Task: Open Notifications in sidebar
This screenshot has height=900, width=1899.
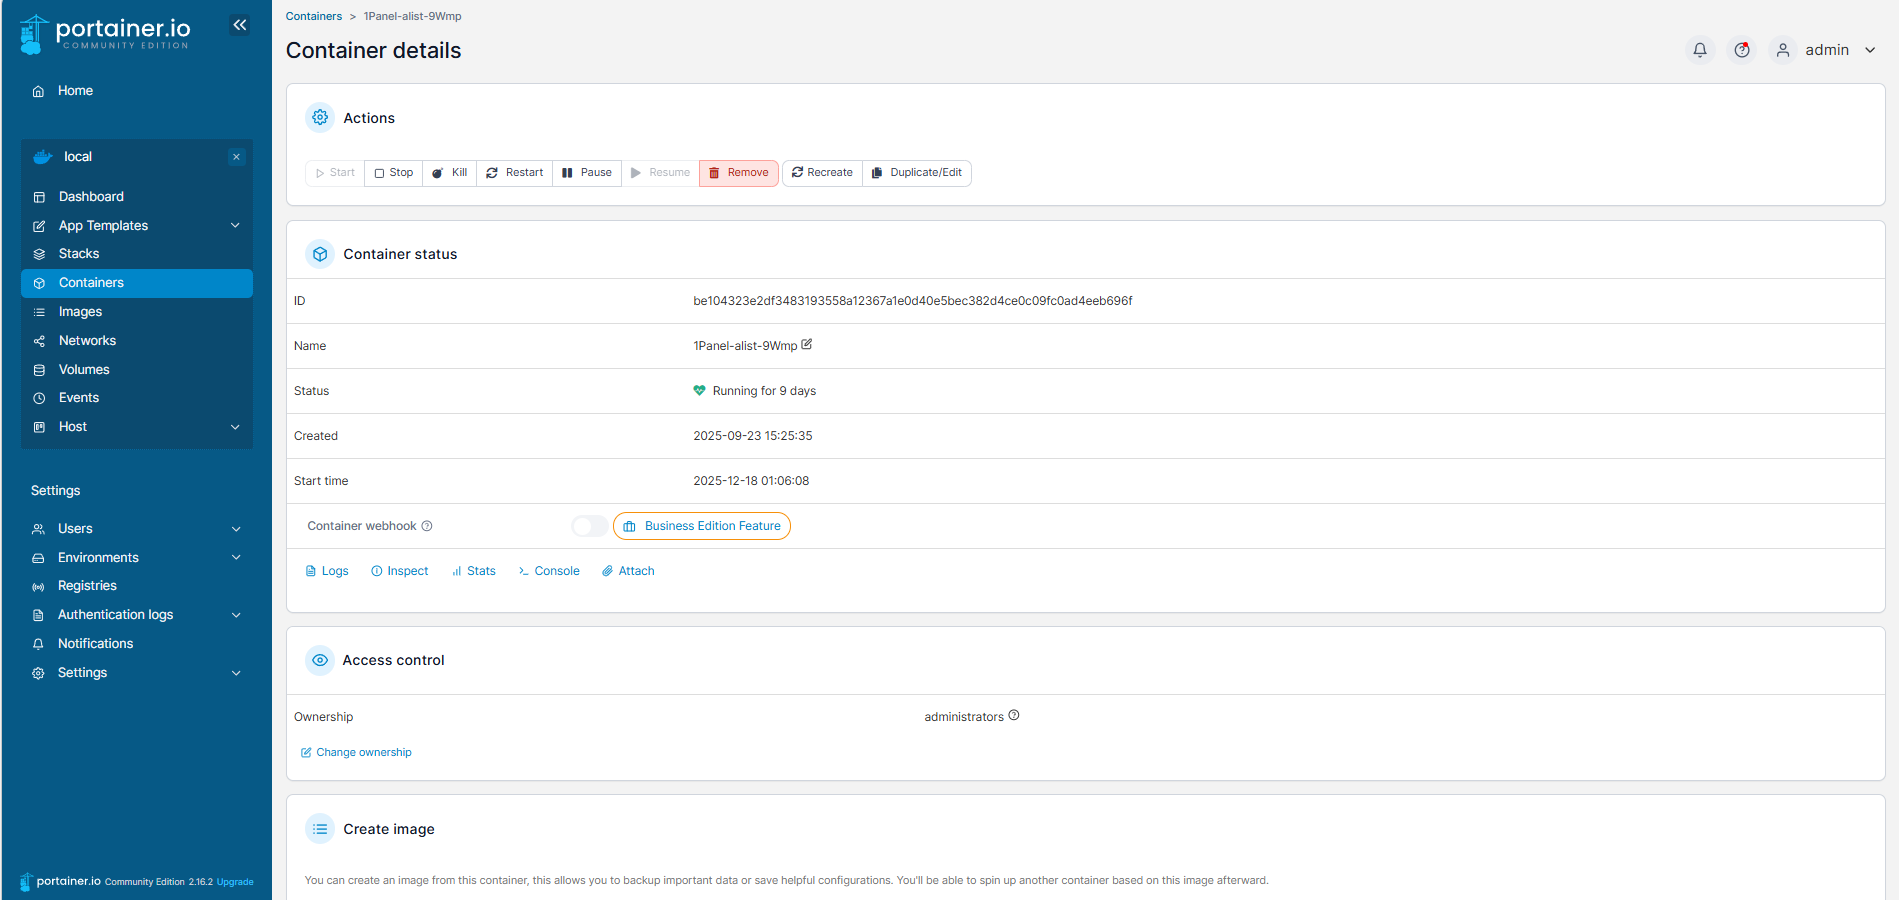Action: [137, 644]
